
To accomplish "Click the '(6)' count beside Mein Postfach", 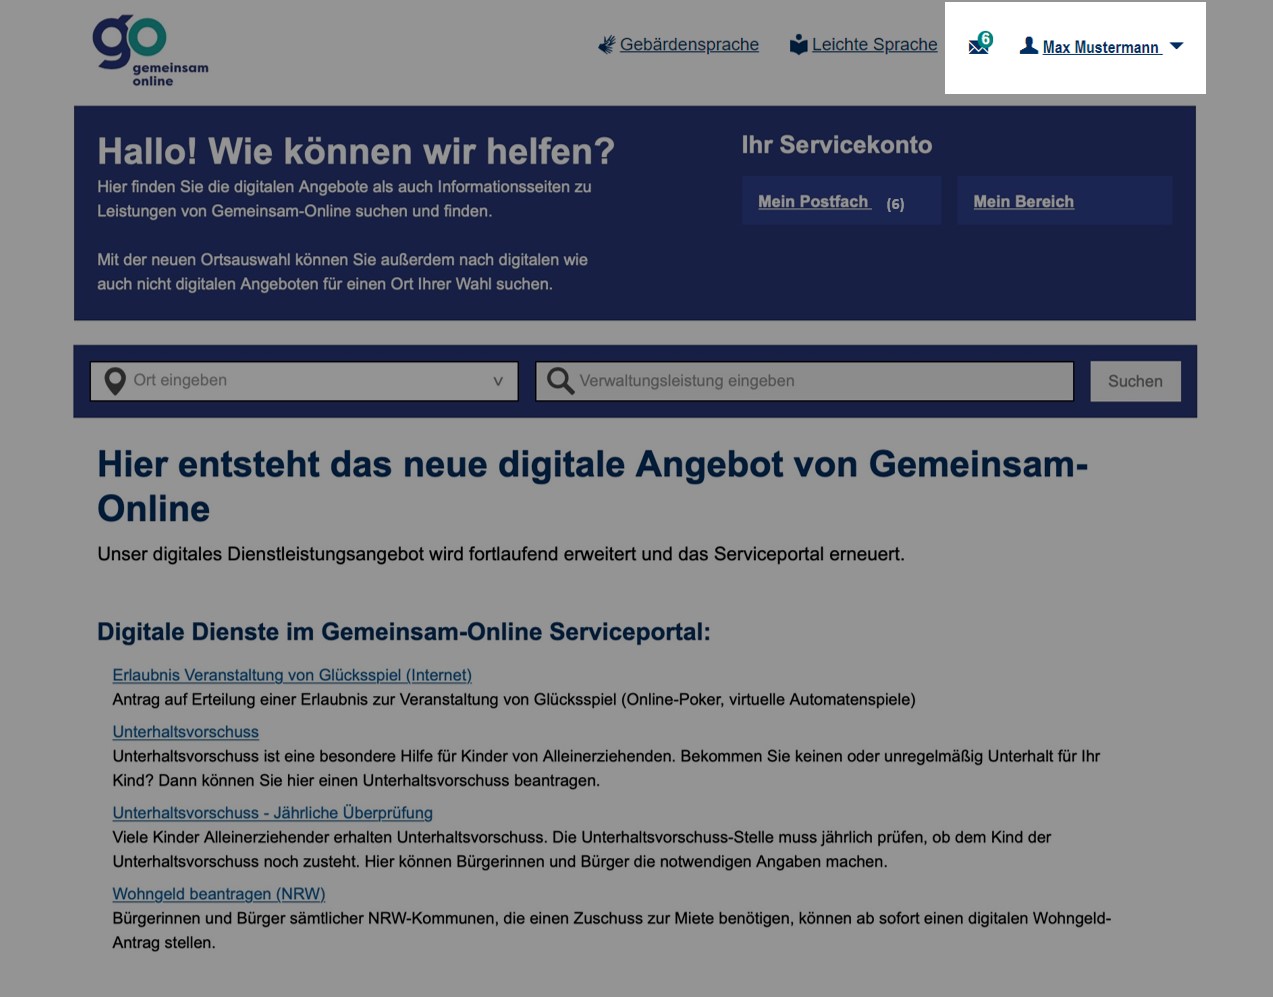I will pyautogui.click(x=895, y=204).
